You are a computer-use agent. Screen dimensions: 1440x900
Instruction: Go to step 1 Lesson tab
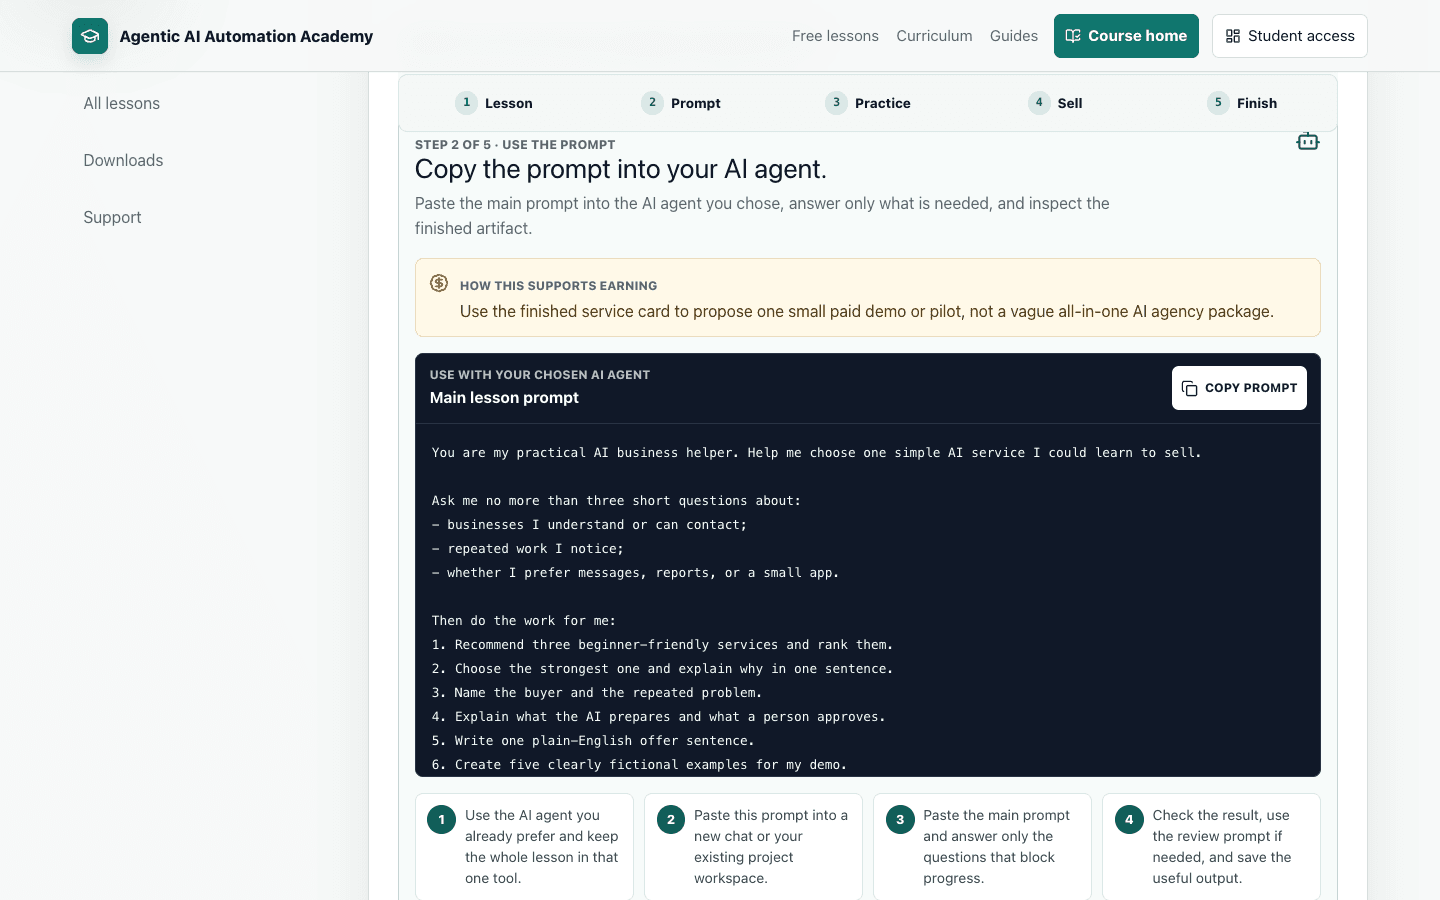click(x=494, y=103)
